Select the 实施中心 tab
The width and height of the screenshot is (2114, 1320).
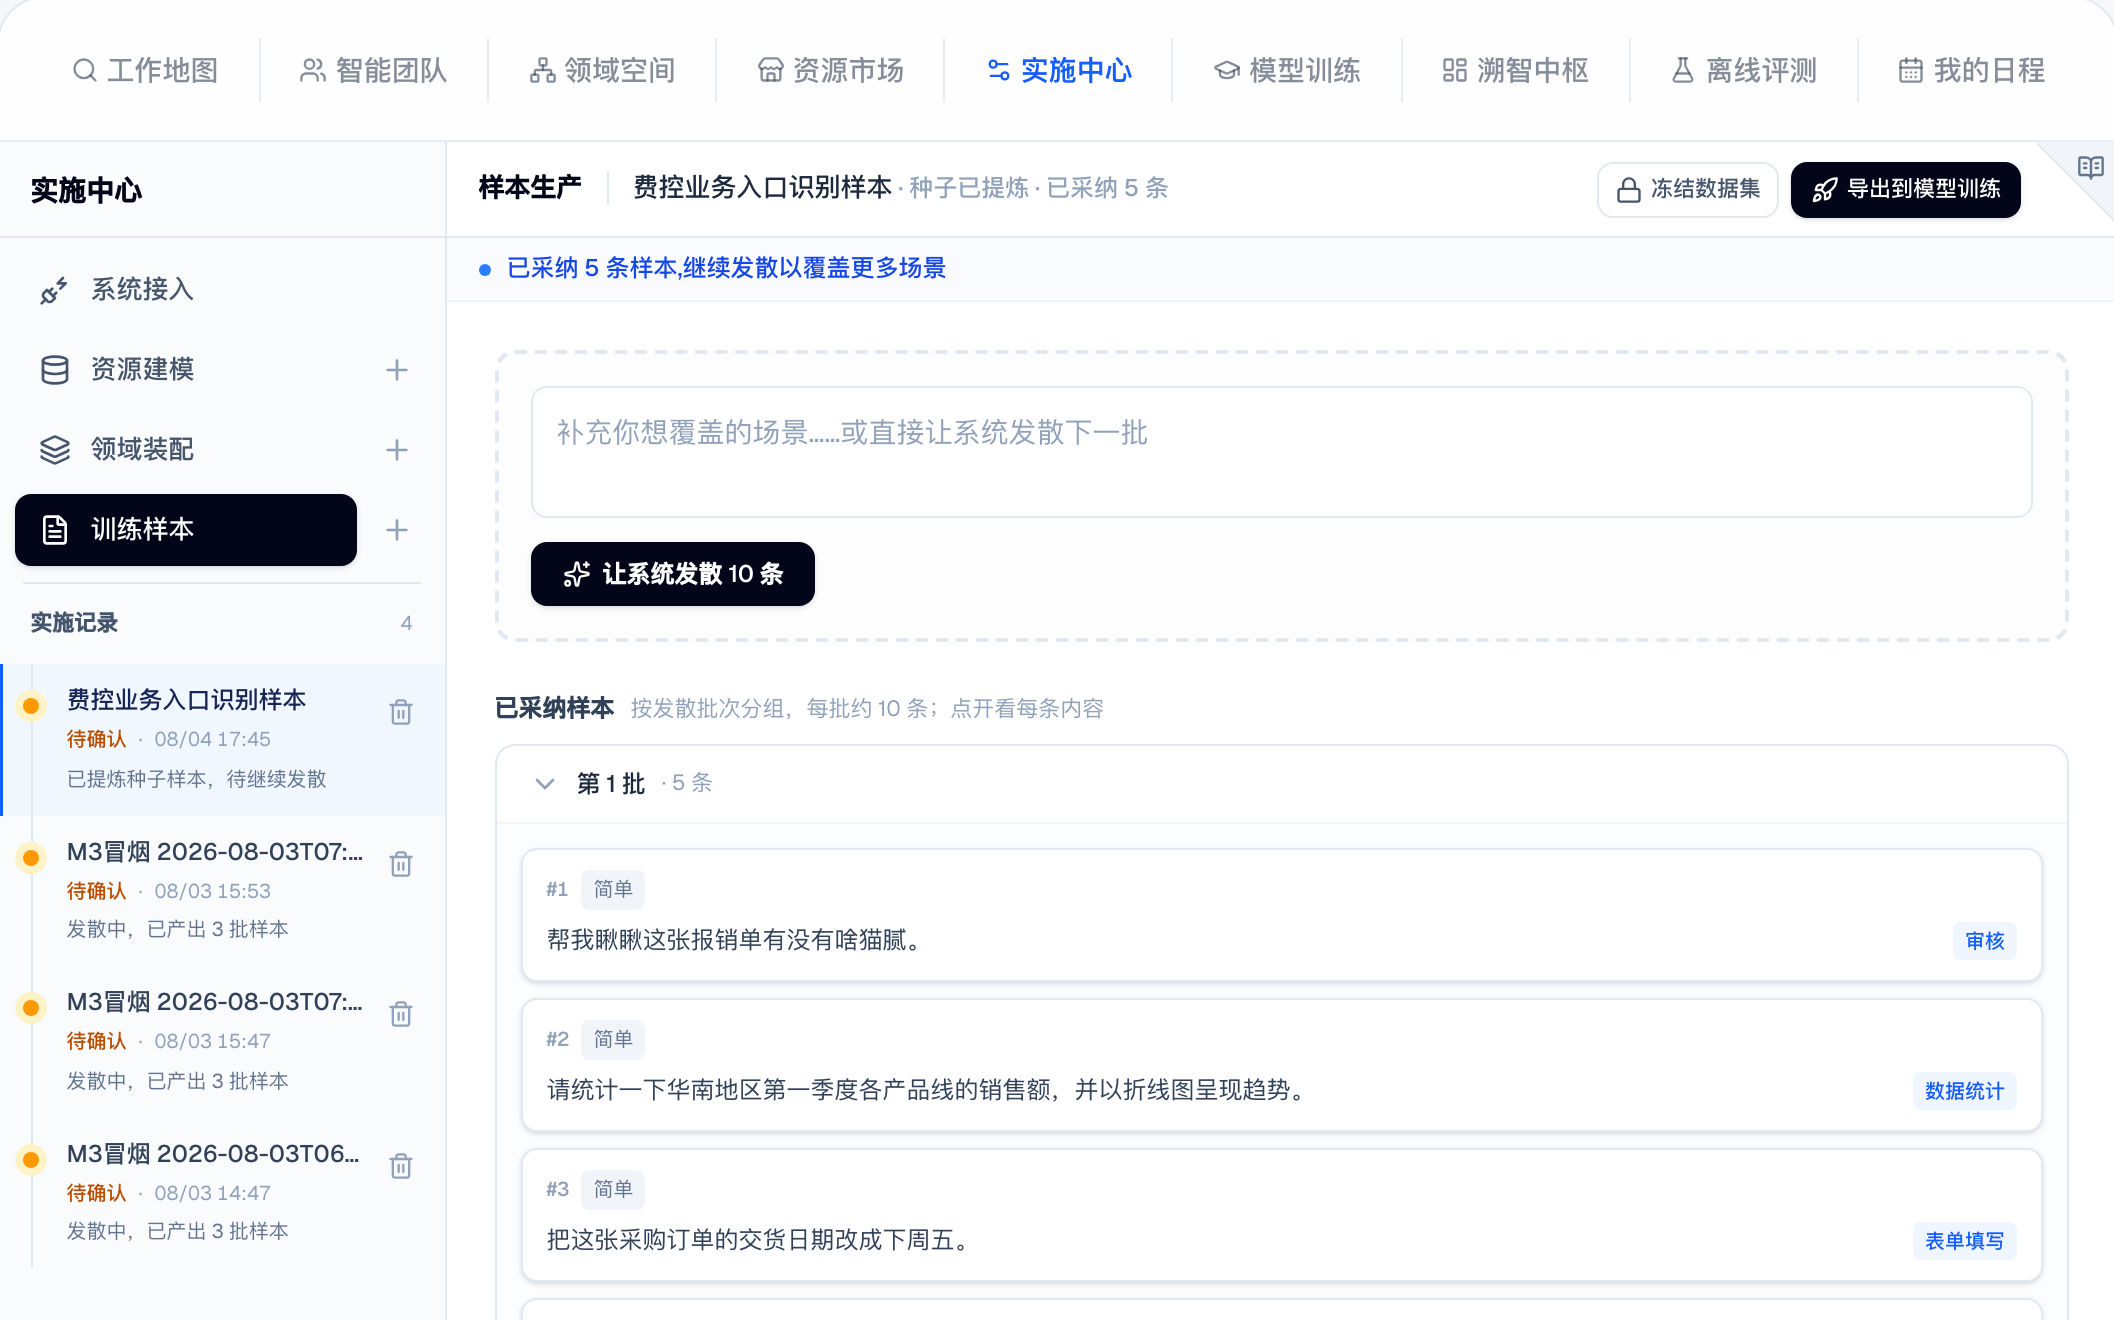[x=1059, y=70]
